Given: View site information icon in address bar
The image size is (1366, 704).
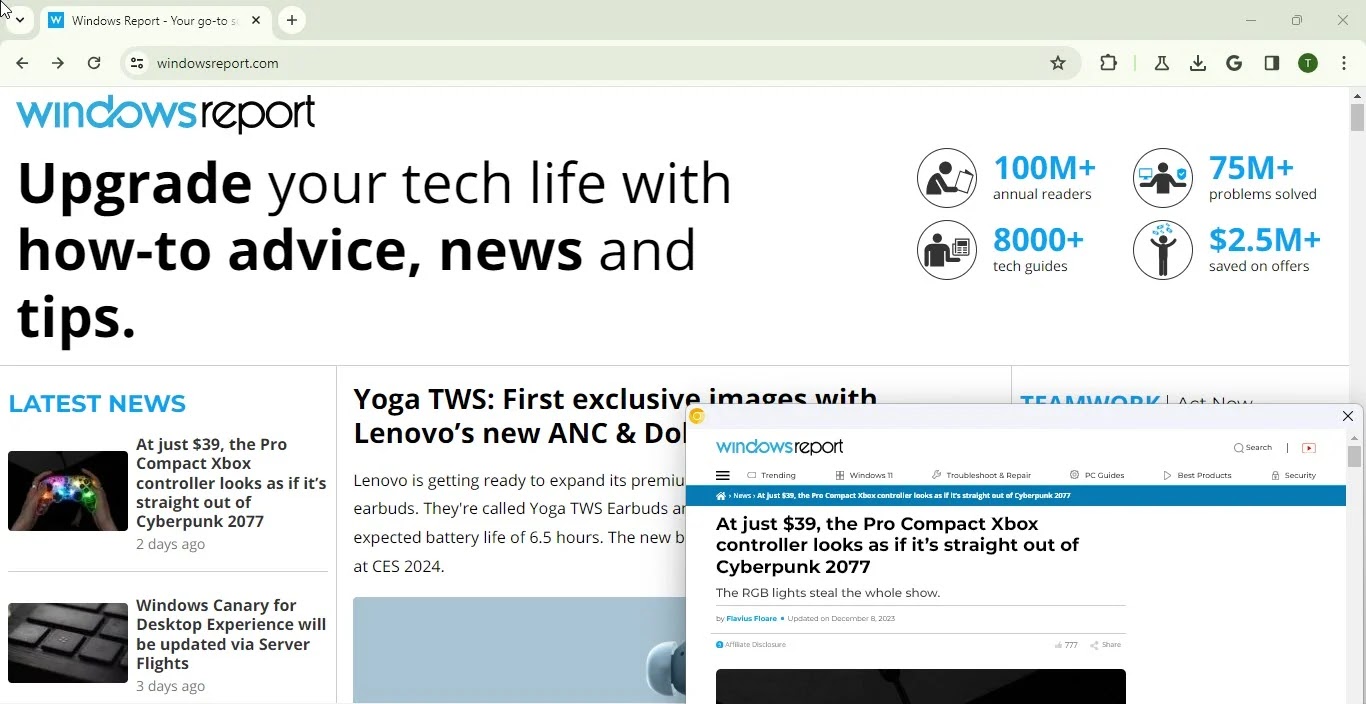Looking at the screenshot, I should point(137,63).
